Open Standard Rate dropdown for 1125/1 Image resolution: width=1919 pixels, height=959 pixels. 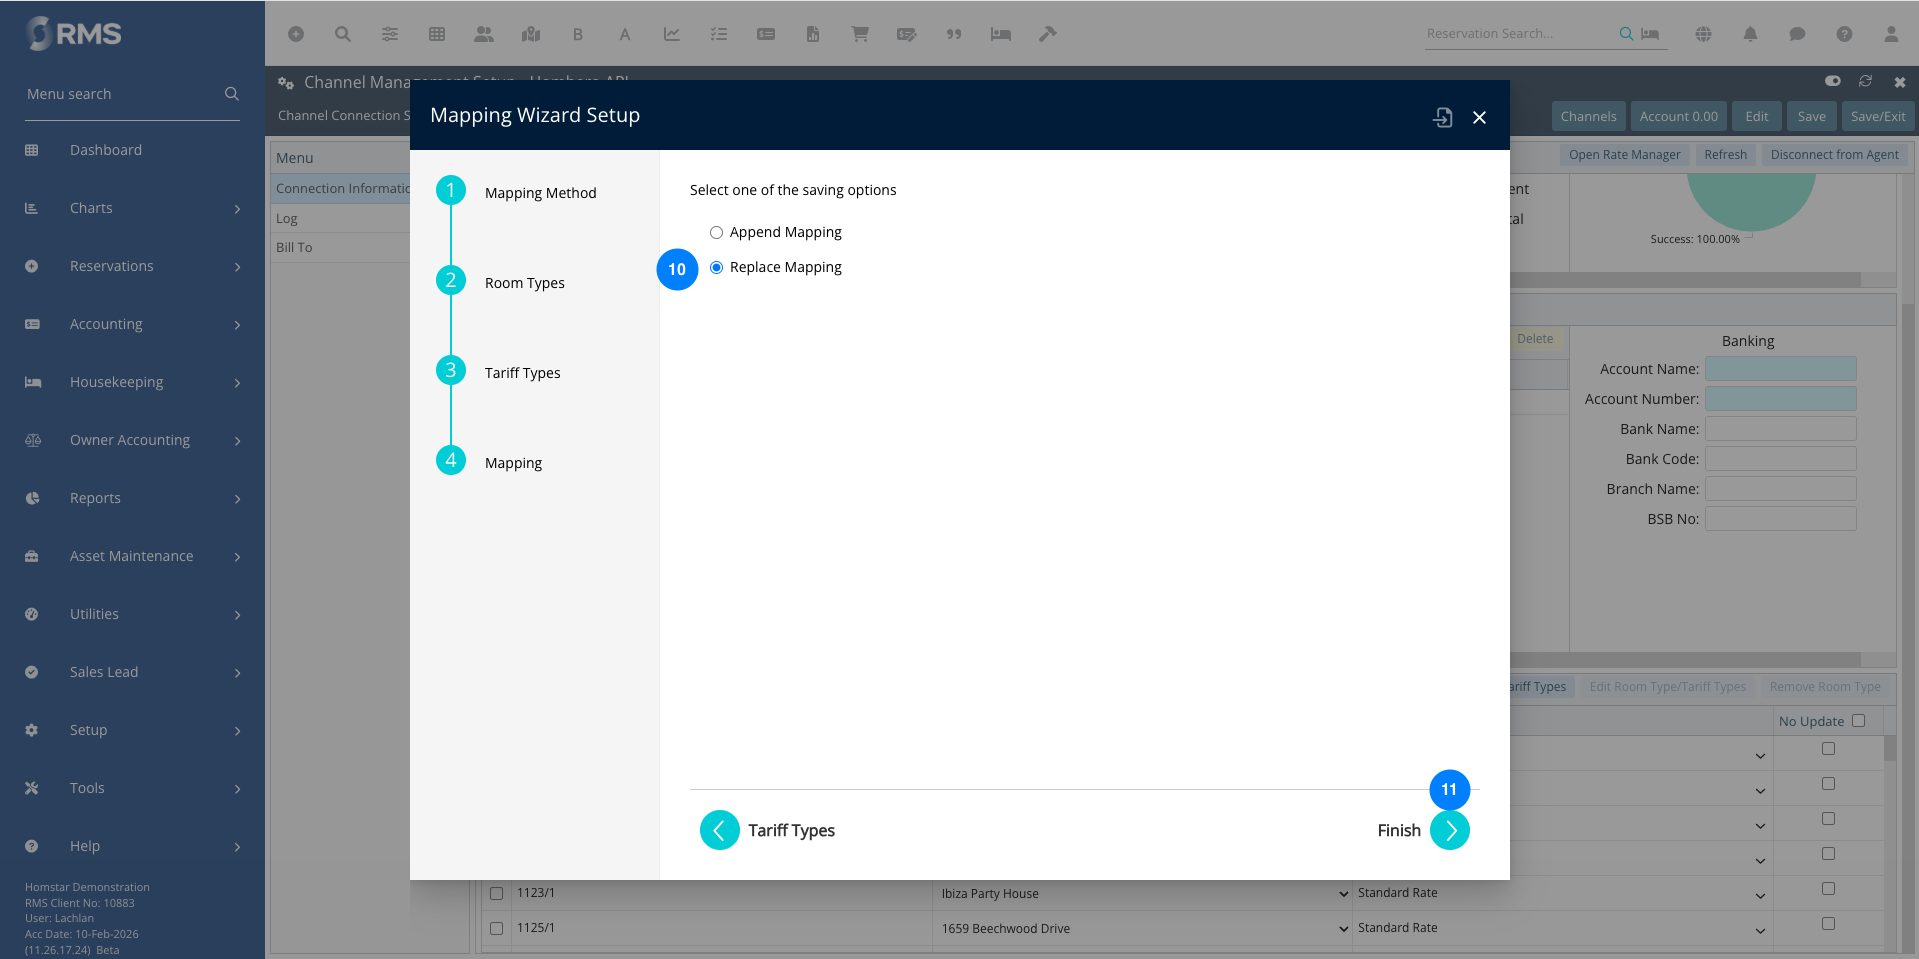[1760, 930]
